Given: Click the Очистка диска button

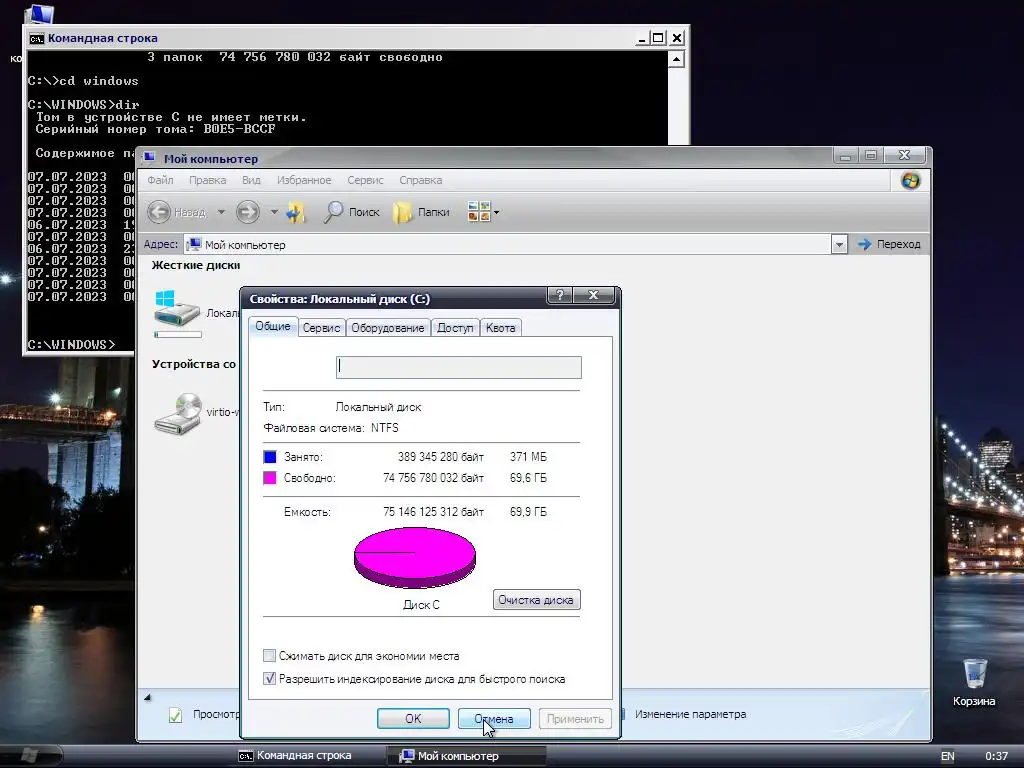Looking at the screenshot, I should pyautogui.click(x=536, y=600).
